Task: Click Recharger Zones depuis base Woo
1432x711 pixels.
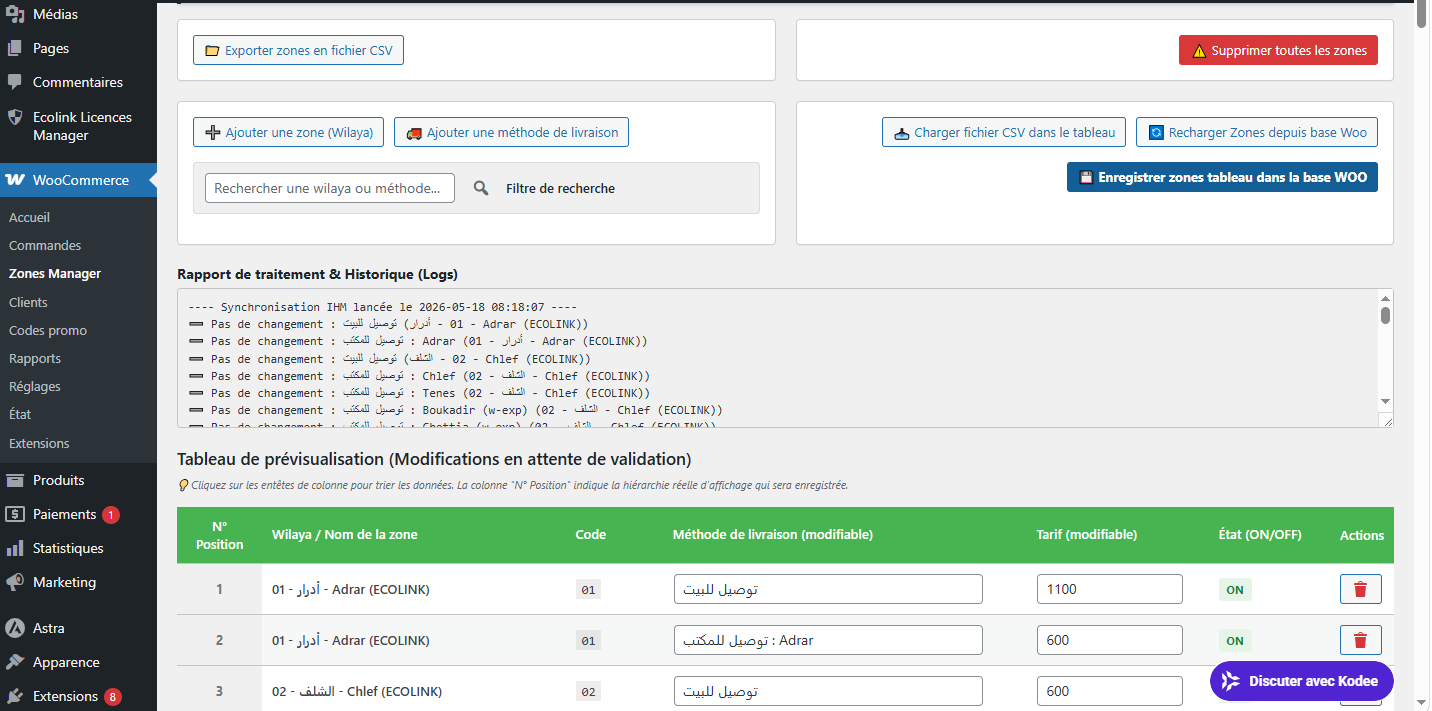Action: click(1257, 132)
